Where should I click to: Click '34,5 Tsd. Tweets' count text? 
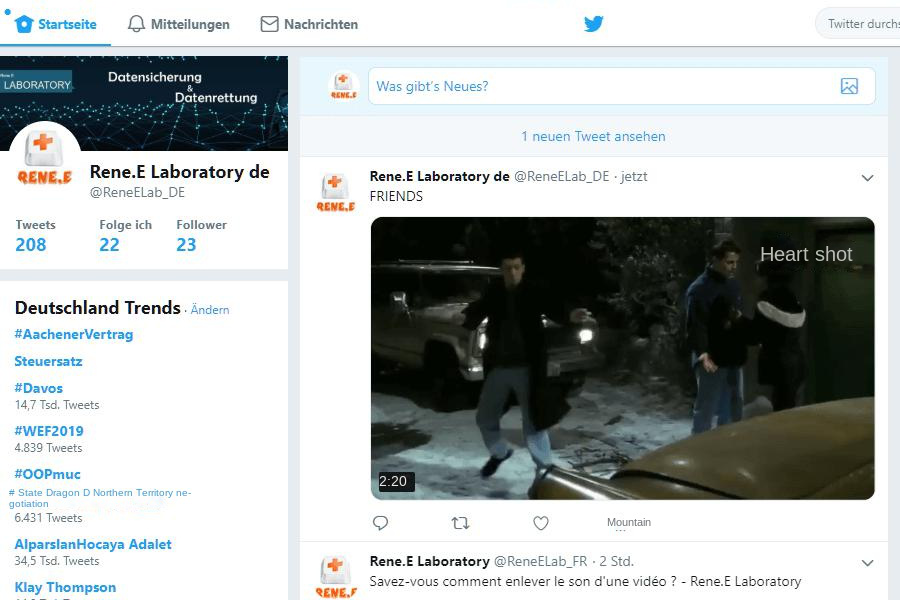coord(57,561)
